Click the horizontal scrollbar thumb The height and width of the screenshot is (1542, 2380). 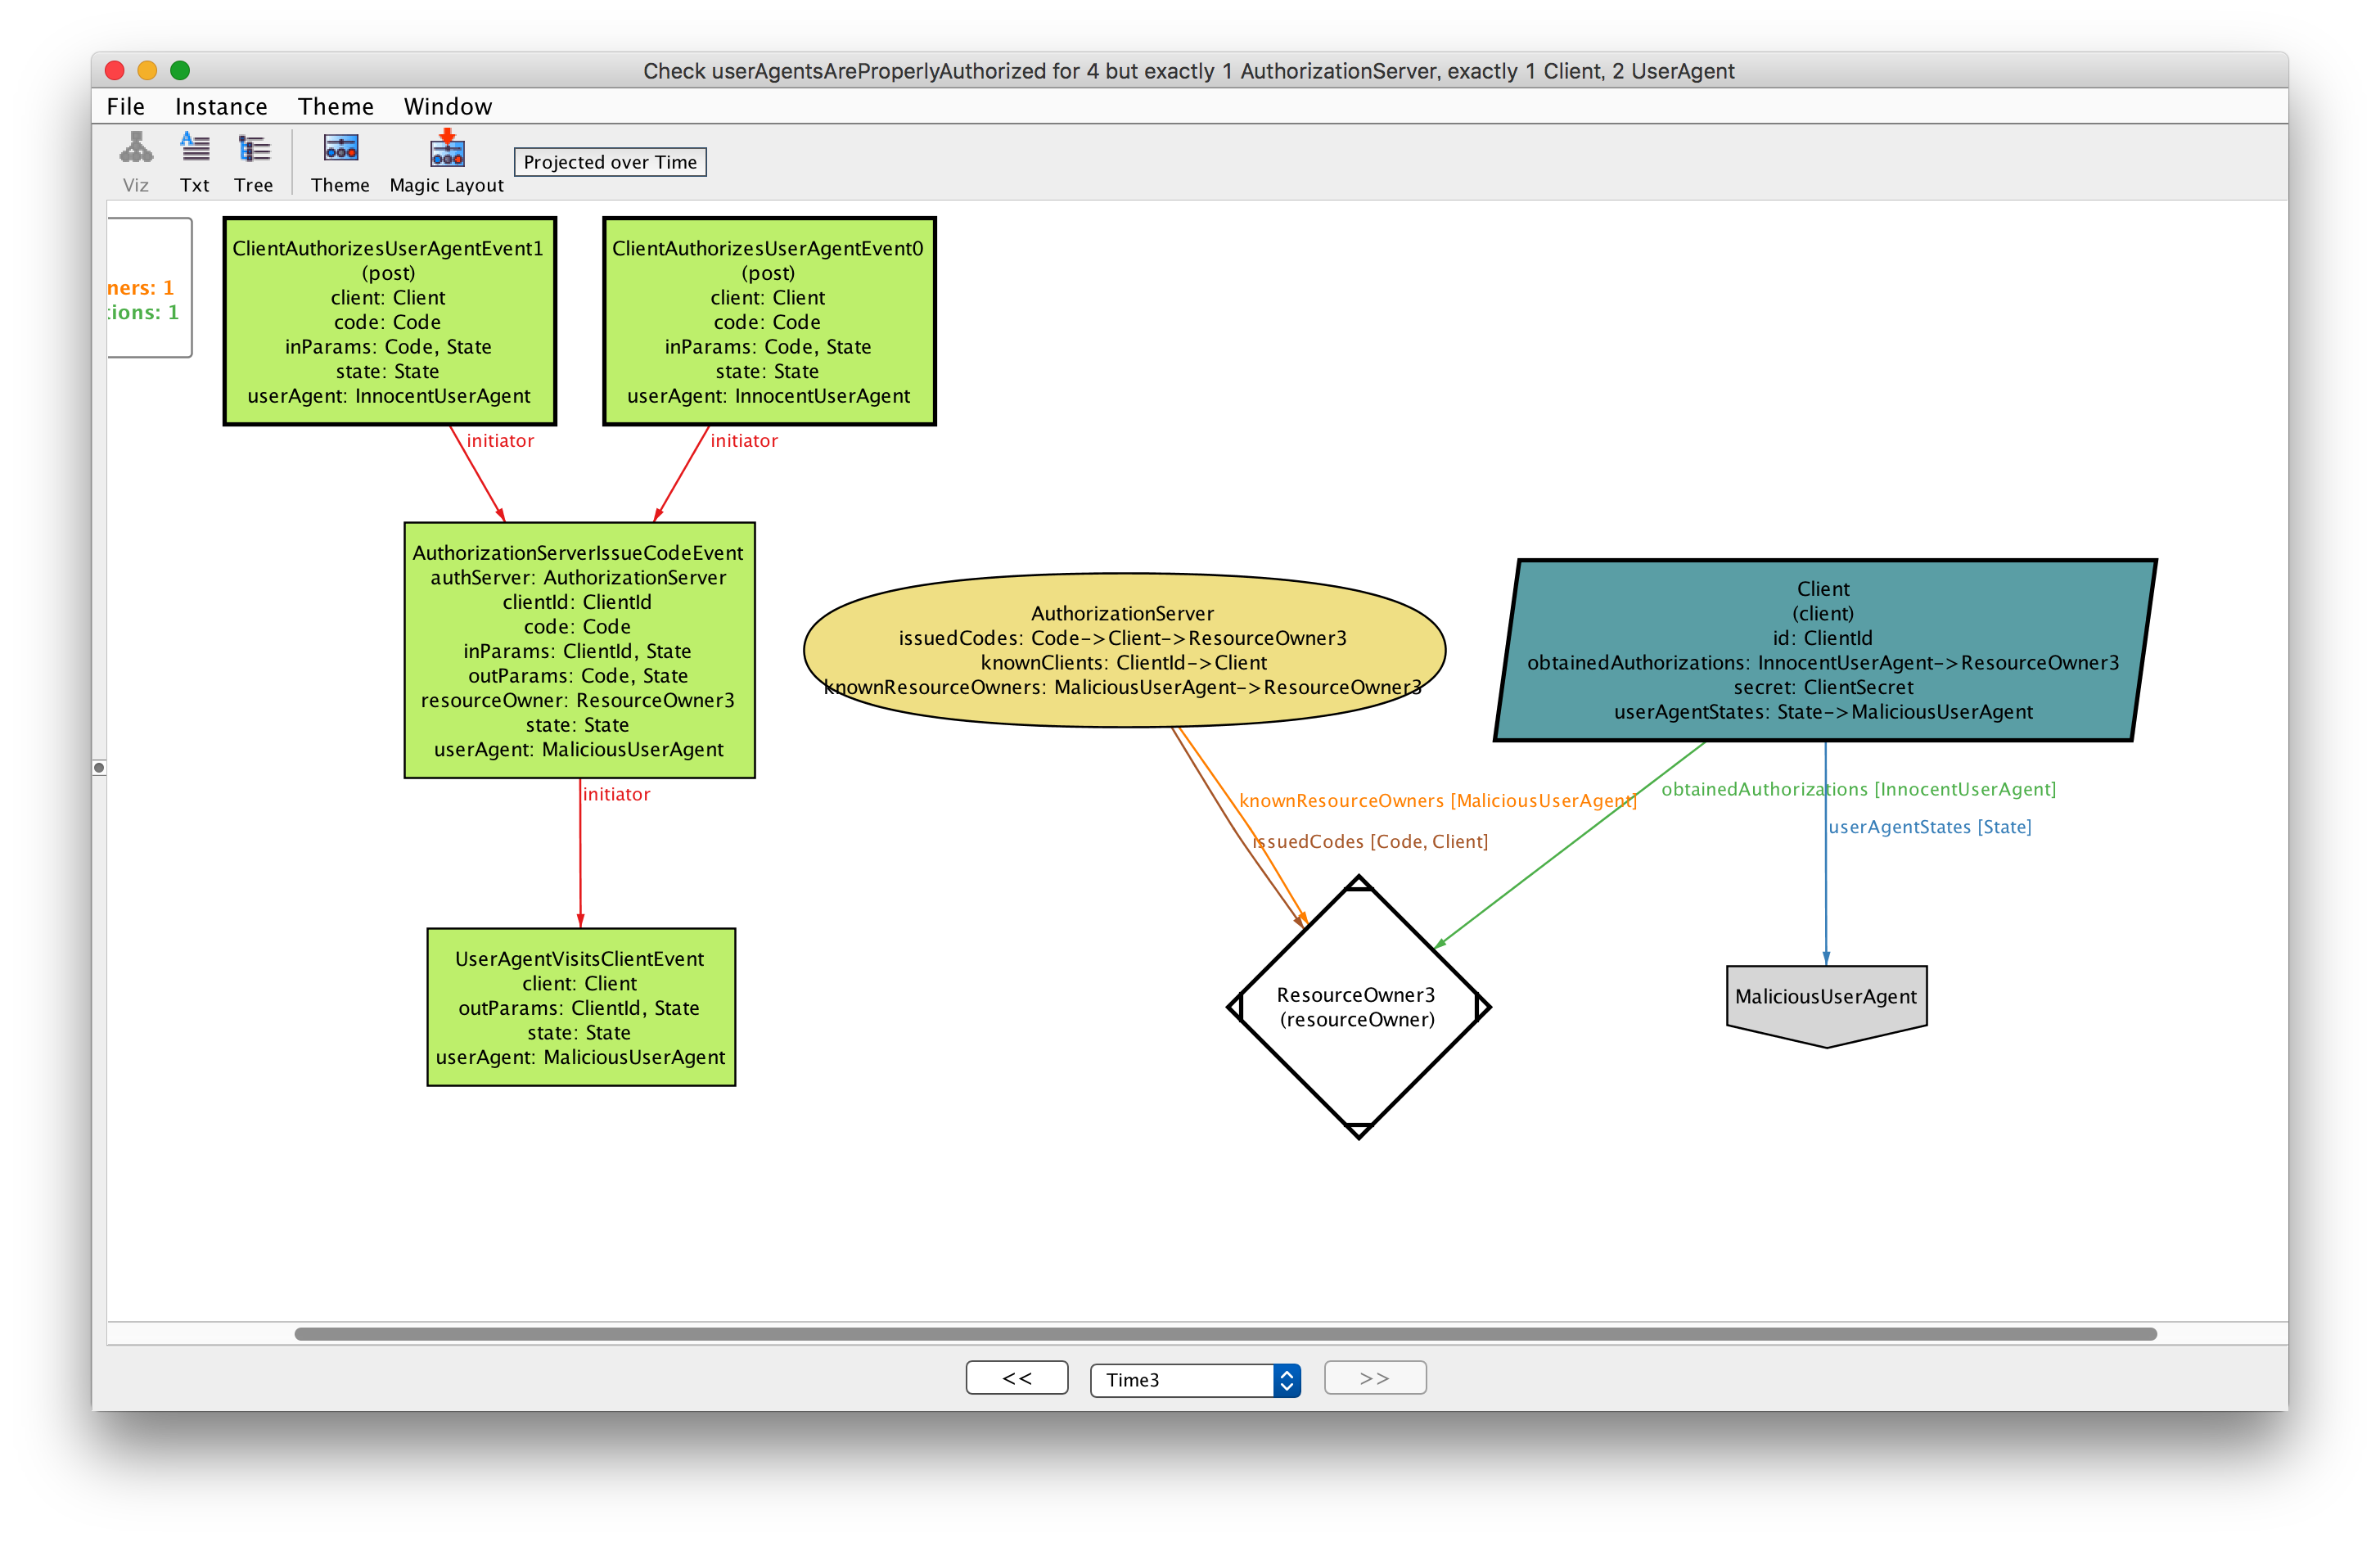(1225, 1334)
